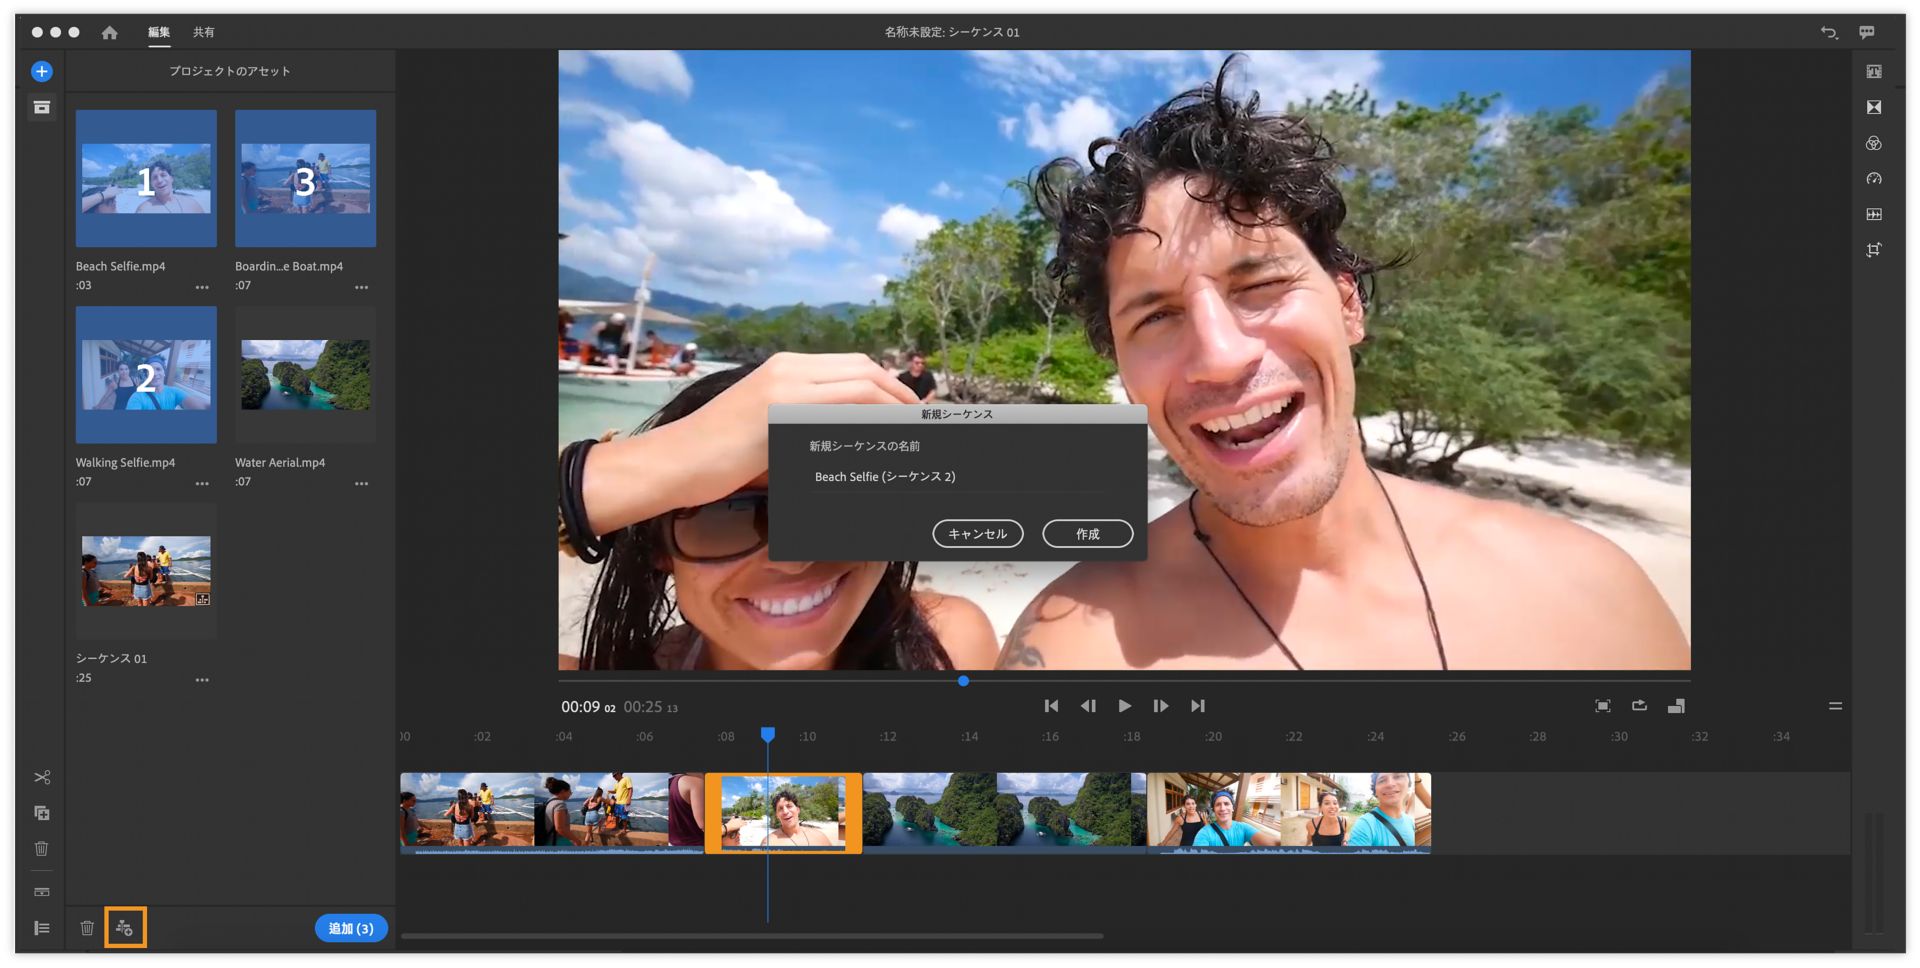Viewport: 1920px width, 968px height.
Task: Select the scissors split clip tool
Action: (42, 777)
